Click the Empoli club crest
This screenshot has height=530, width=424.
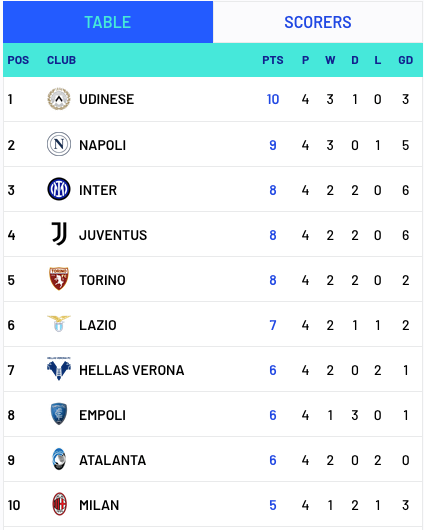59,414
